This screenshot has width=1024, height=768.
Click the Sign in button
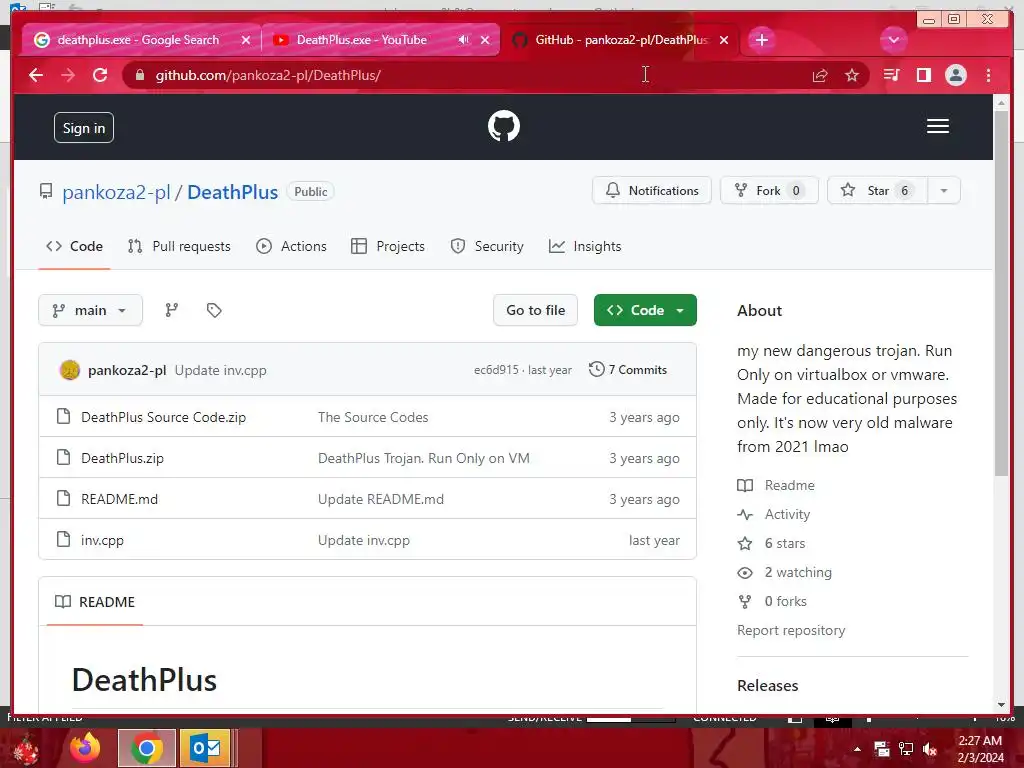coord(84,128)
